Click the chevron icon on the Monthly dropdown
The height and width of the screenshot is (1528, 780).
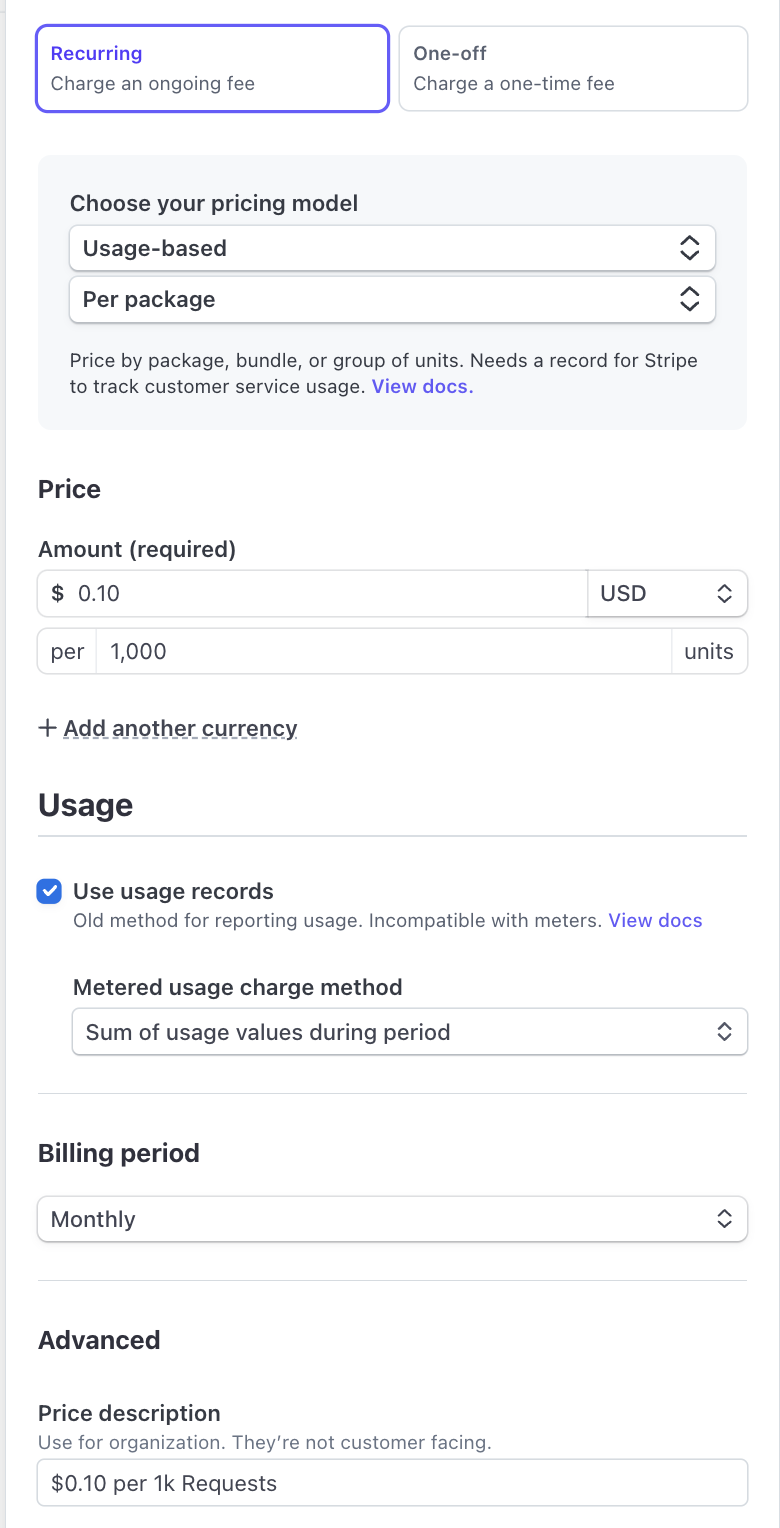tap(724, 1219)
